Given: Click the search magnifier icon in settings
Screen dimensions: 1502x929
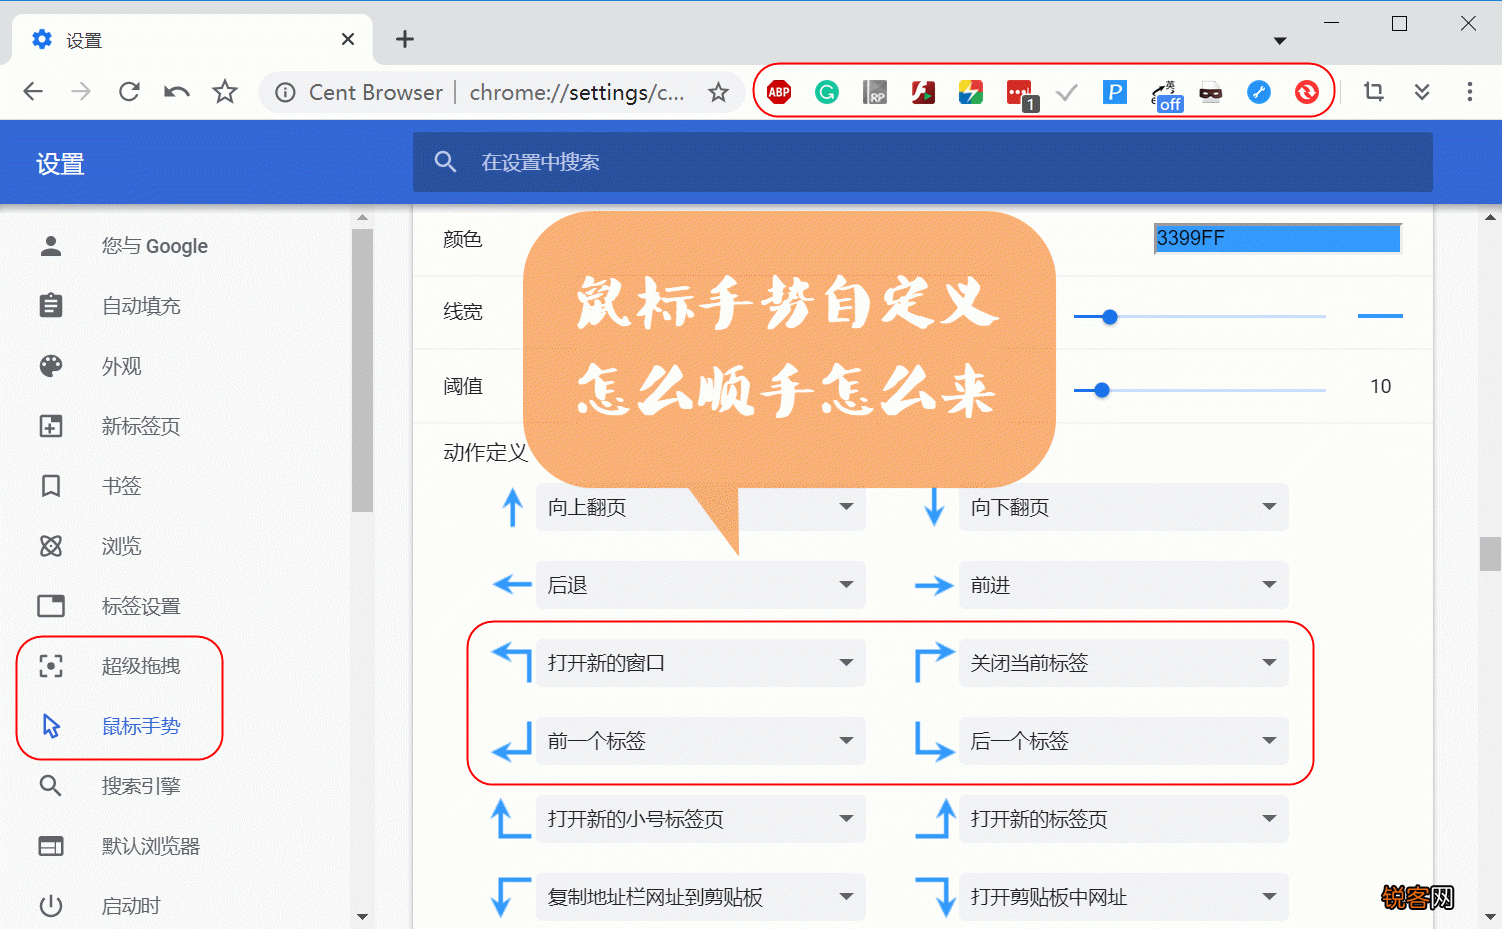Looking at the screenshot, I should click(x=446, y=161).
